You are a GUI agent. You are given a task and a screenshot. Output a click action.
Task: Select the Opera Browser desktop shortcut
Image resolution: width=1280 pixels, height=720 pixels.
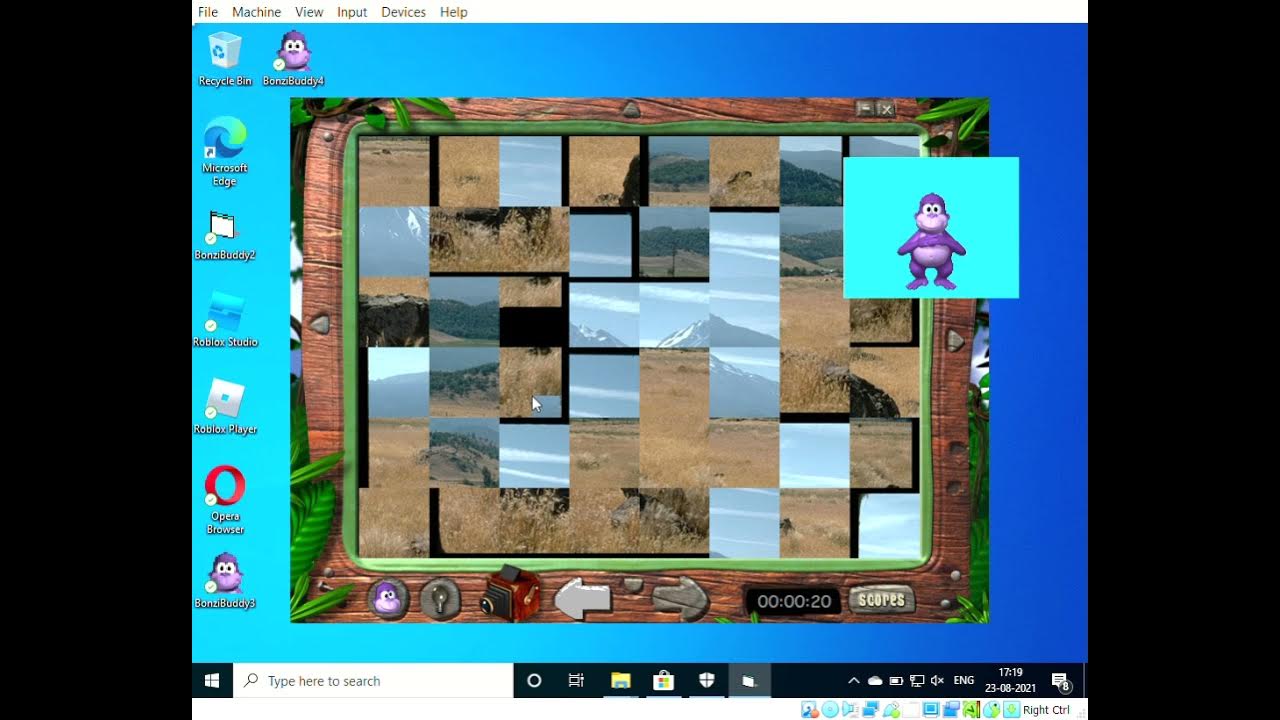click(x=225, y=500)
